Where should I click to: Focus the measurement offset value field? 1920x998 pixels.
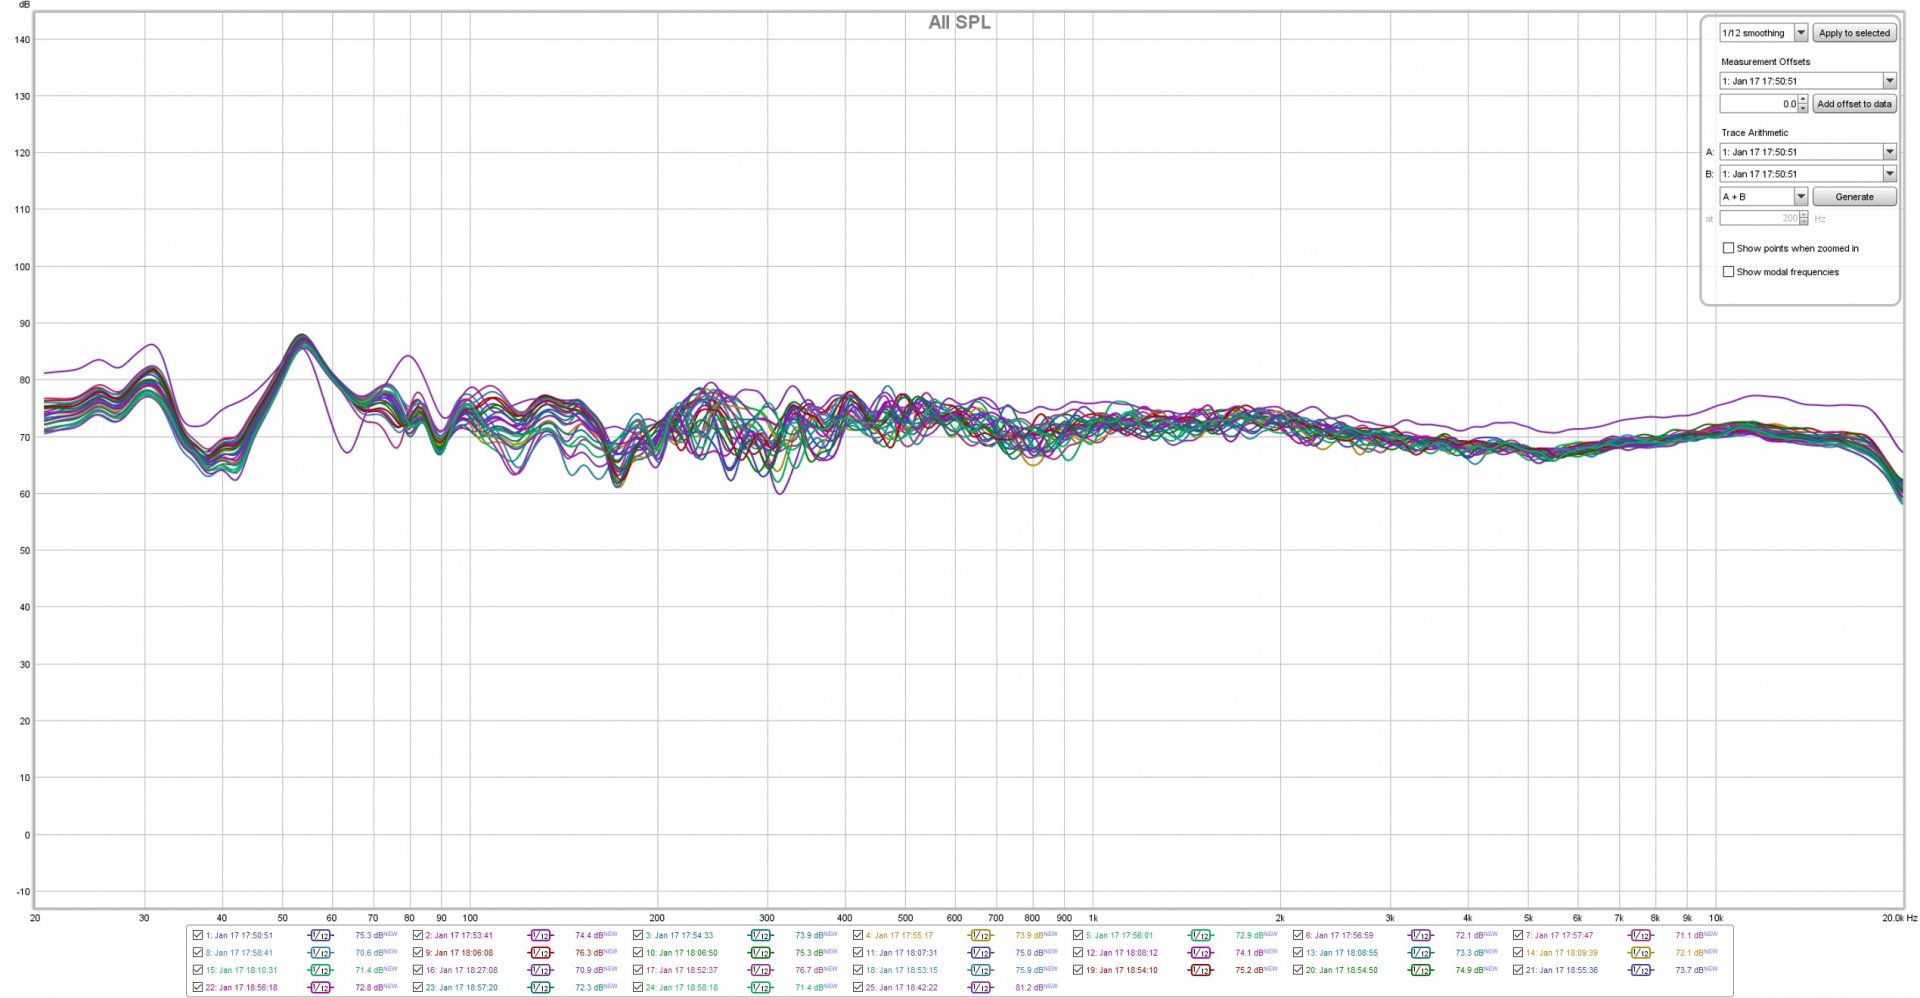(x=1759, y=104)
